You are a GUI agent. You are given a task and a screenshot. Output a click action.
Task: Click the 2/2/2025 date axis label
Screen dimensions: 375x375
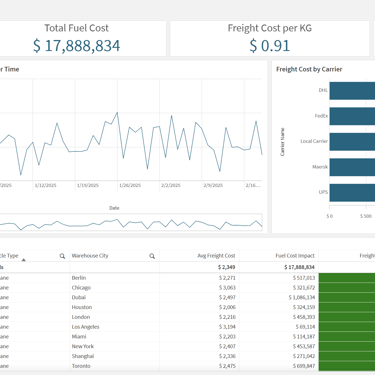point(171,185)
